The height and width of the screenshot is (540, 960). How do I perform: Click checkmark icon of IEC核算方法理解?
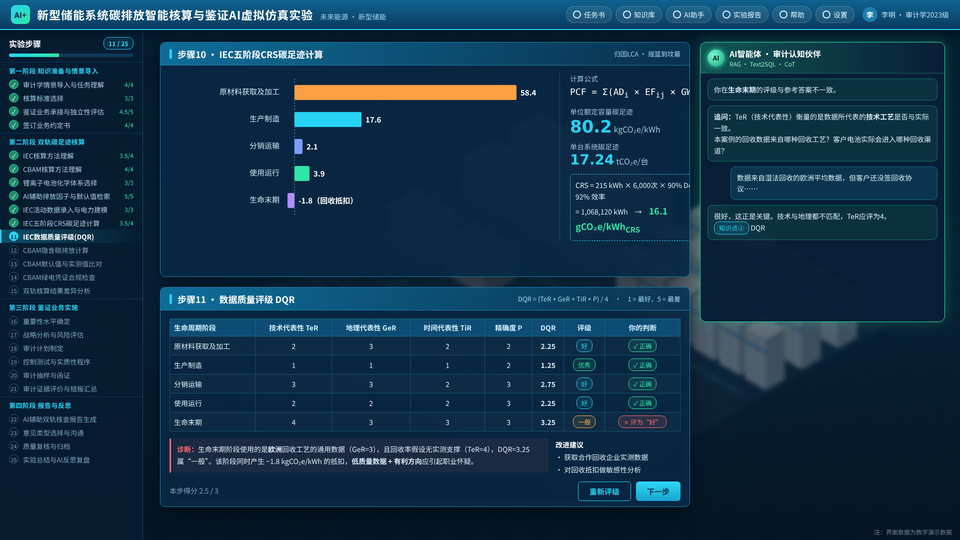tap(13, 156)
